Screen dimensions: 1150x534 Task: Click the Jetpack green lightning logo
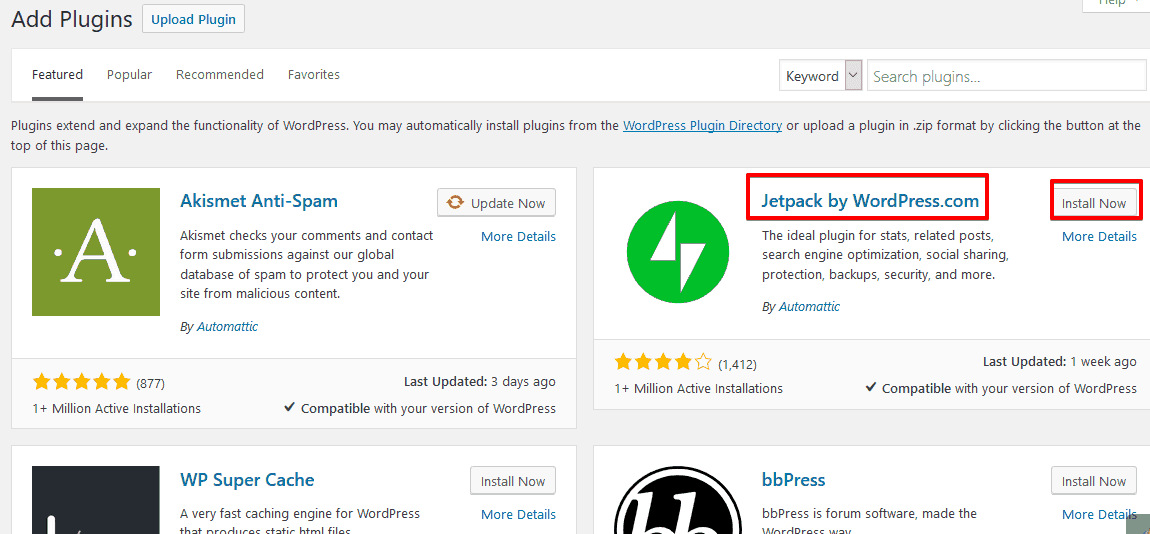click(678, 252)
